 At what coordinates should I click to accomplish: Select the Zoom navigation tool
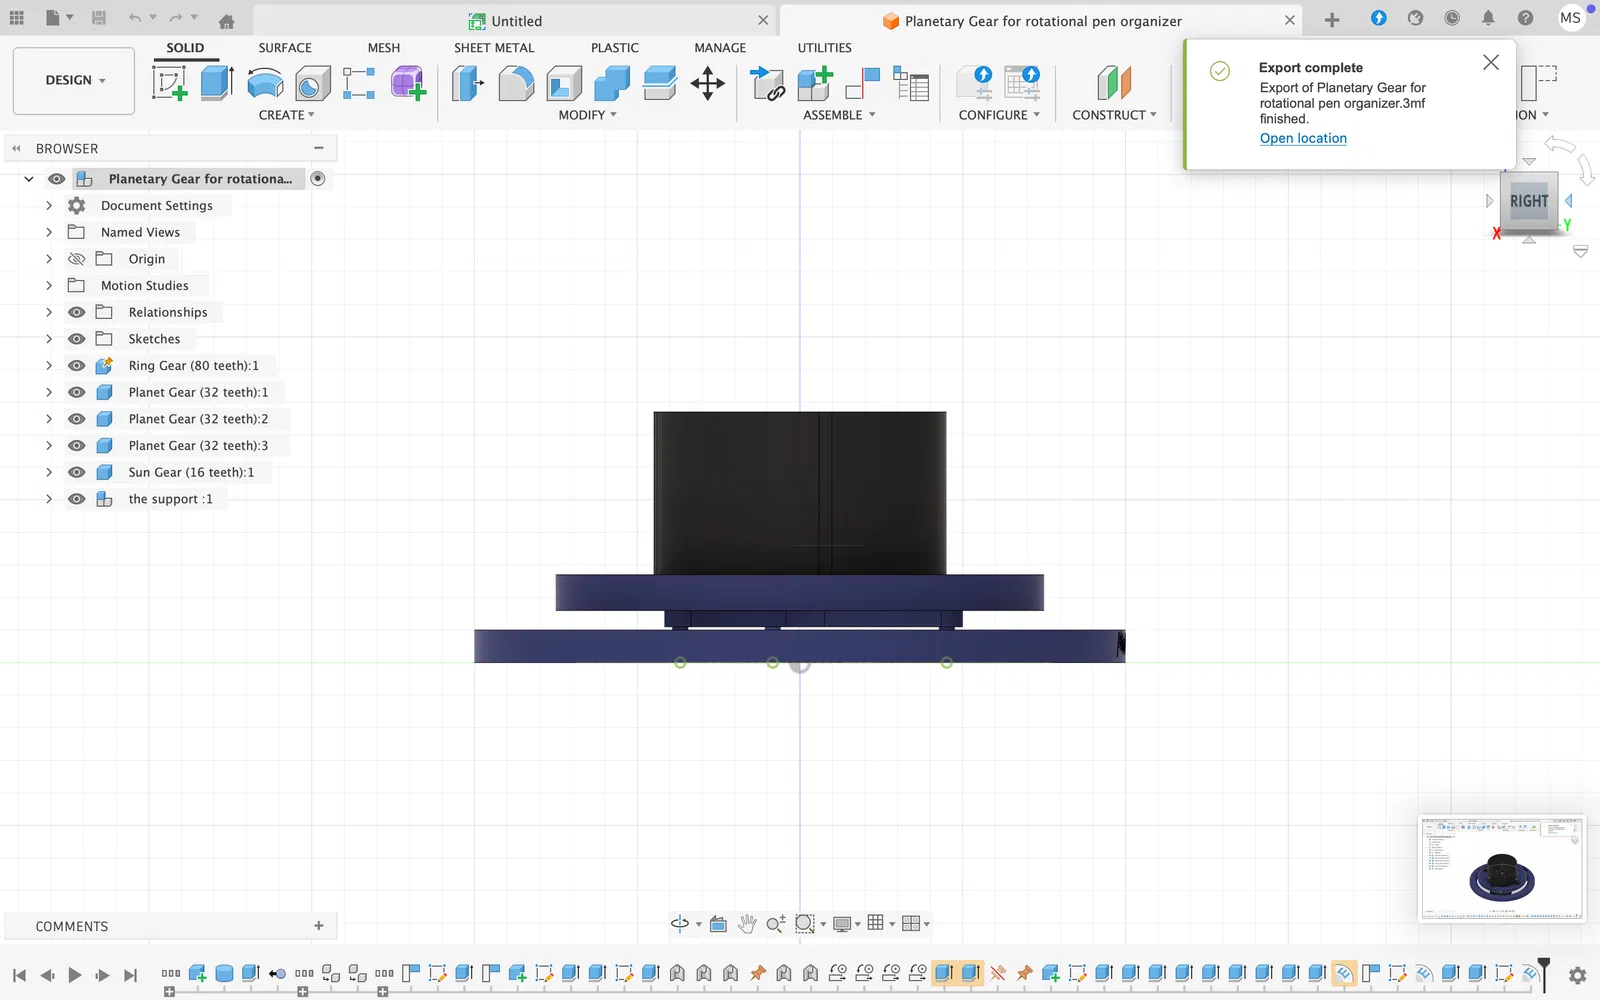tap(775, 924)
